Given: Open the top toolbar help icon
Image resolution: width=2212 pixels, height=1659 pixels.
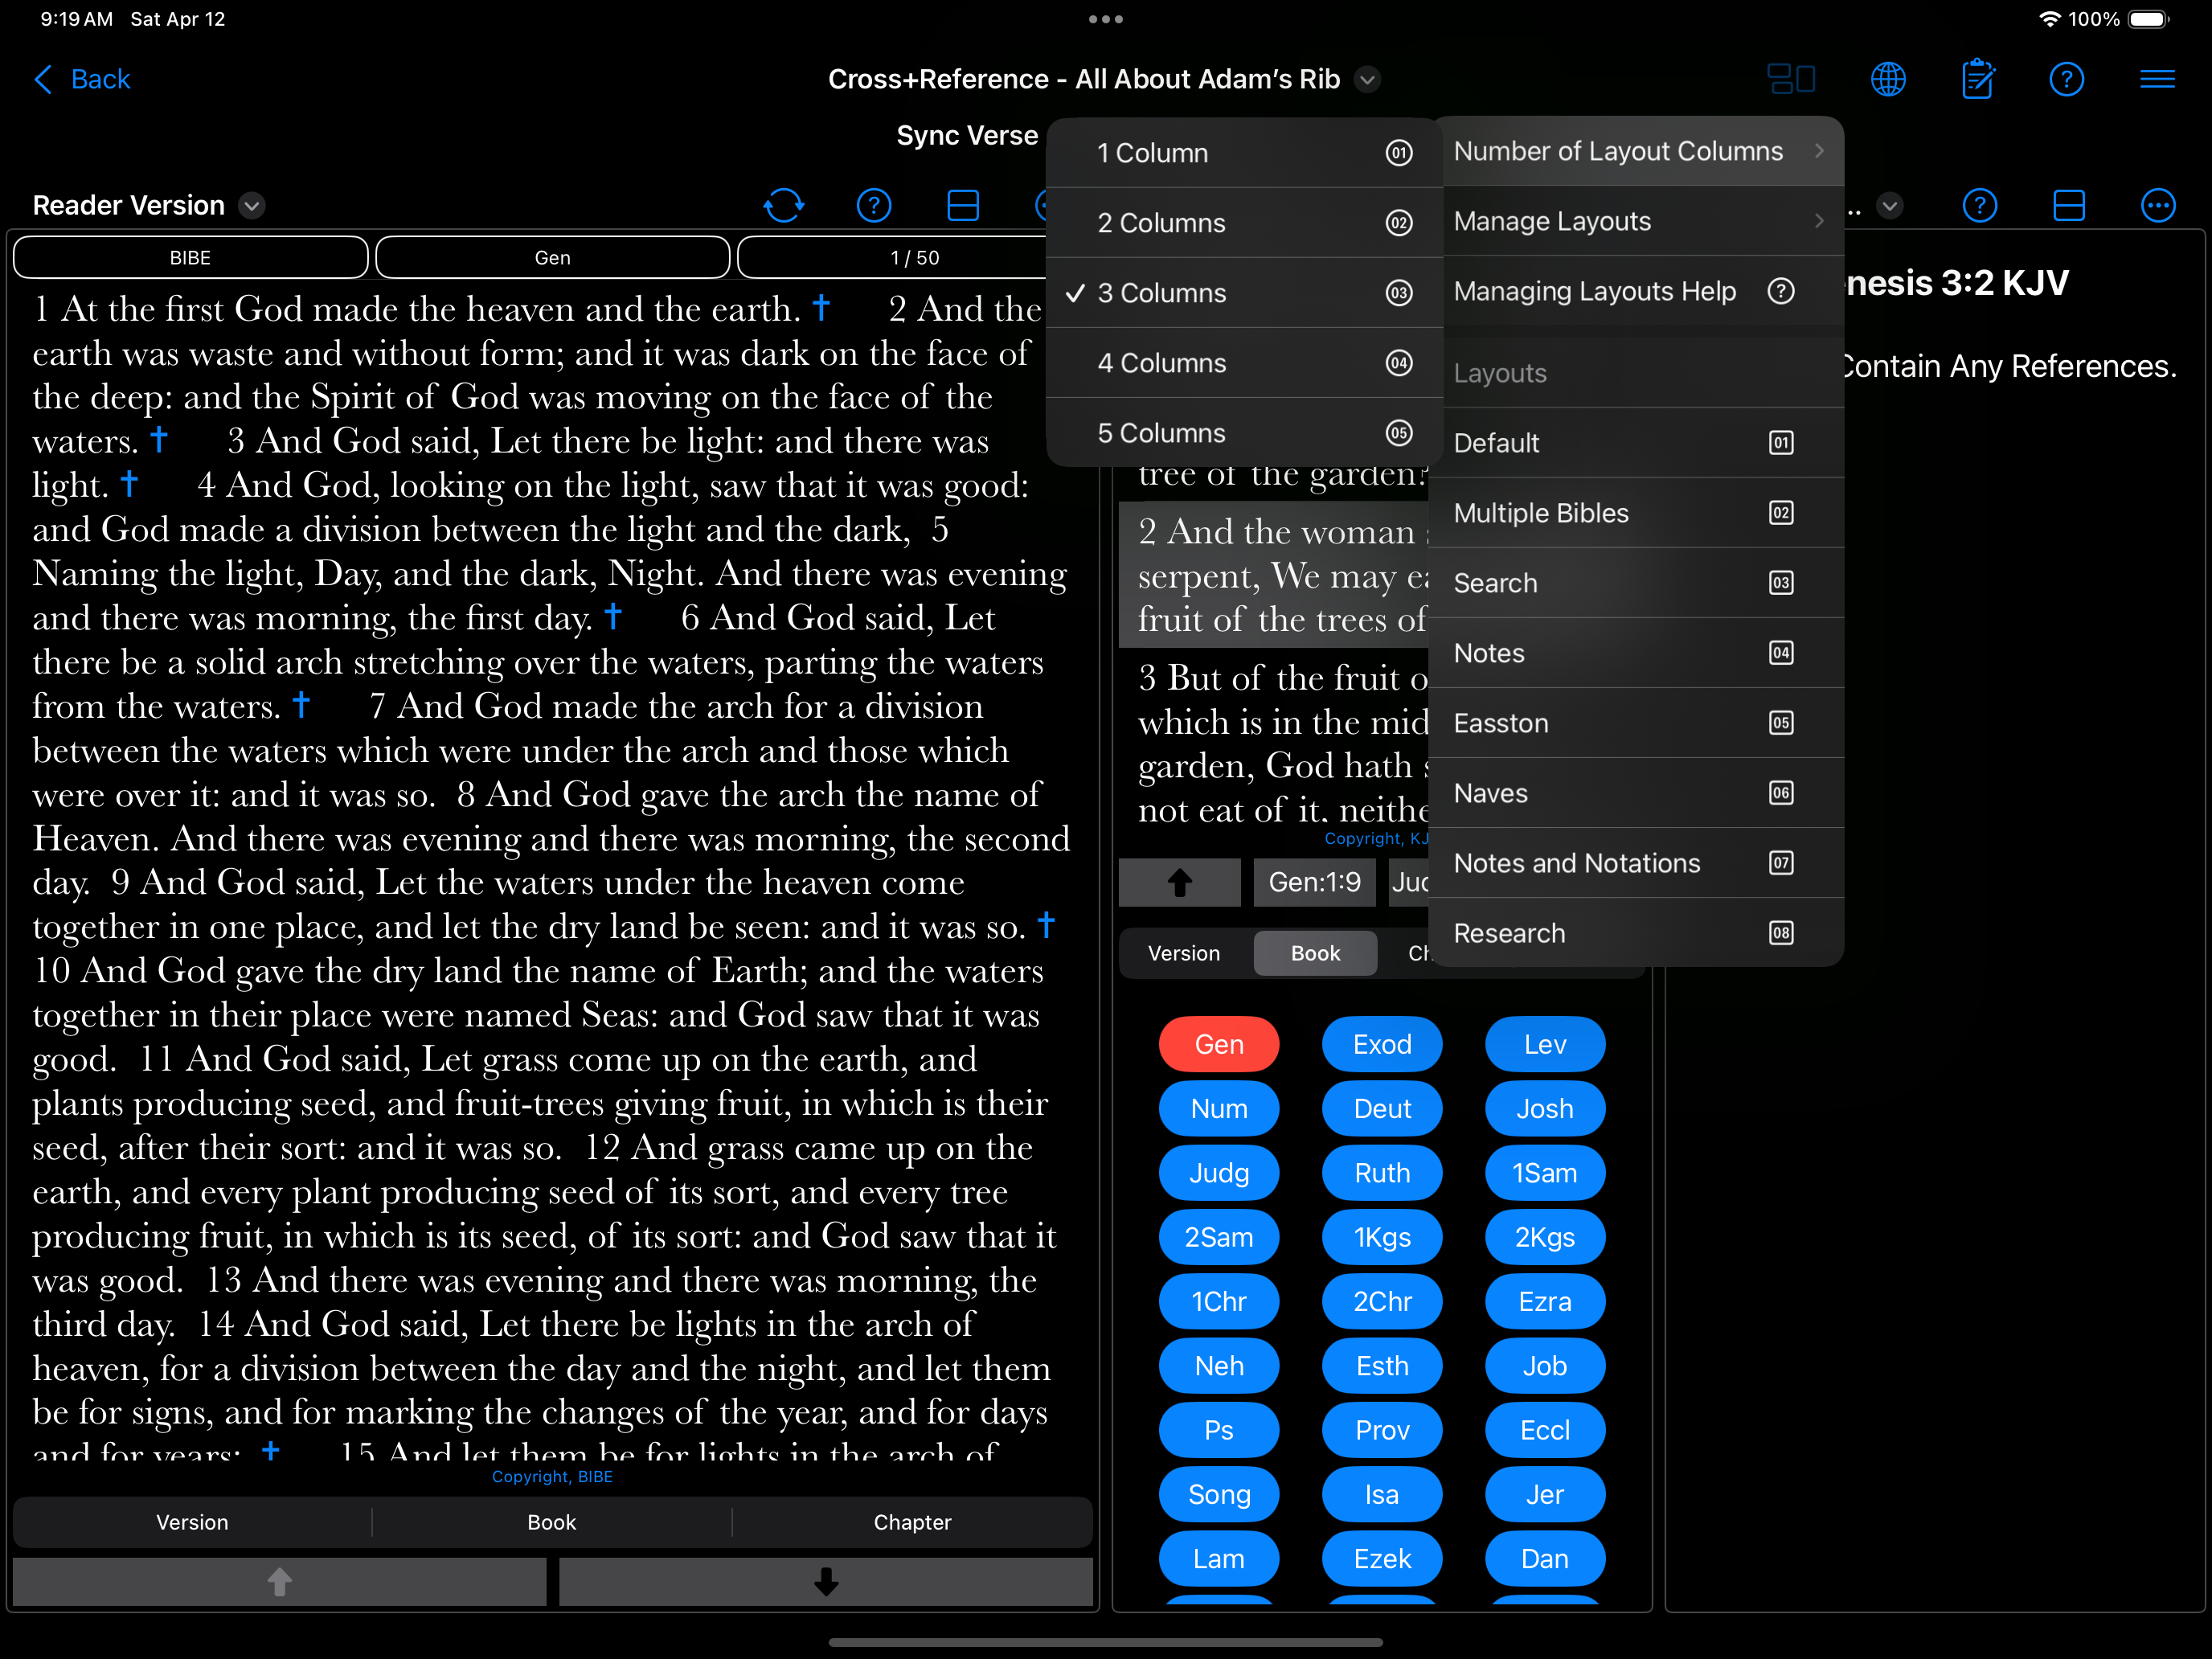Looking at the screenshot, I should click(2066, 79).
